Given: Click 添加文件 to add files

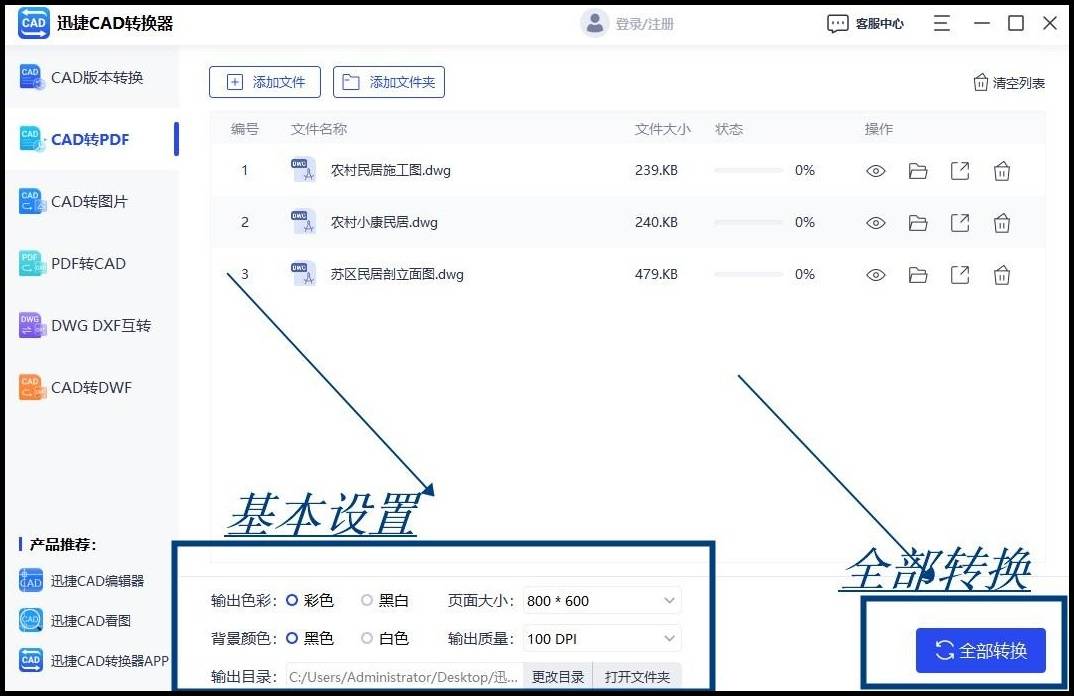Looking at the screenshot, I should pyautogui.click(x=263, y=82).
